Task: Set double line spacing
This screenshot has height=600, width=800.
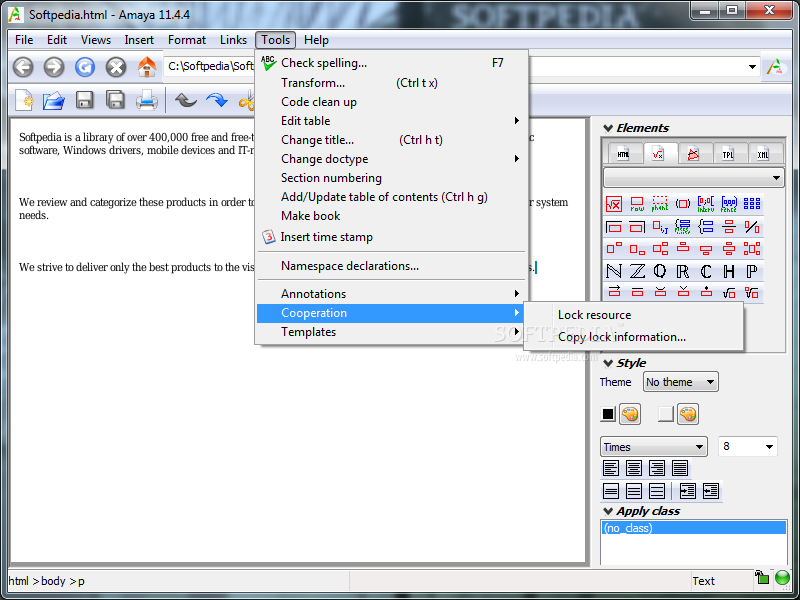Action: coord(657,491)
